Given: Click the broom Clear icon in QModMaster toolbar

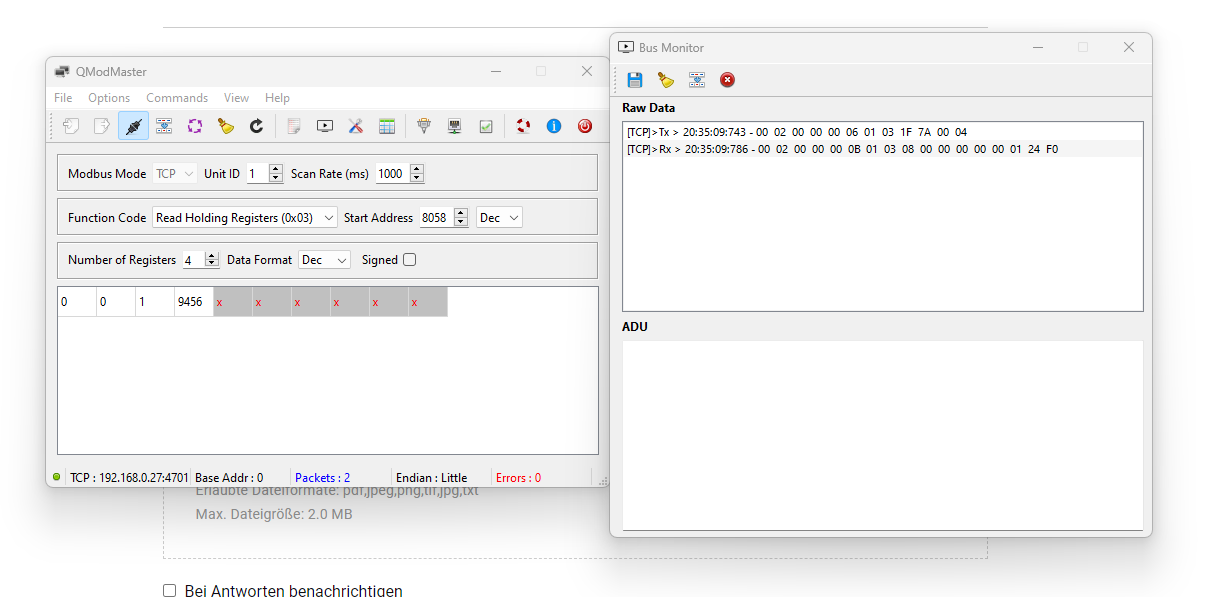Looking at the screenshot, I should (226, 126).
